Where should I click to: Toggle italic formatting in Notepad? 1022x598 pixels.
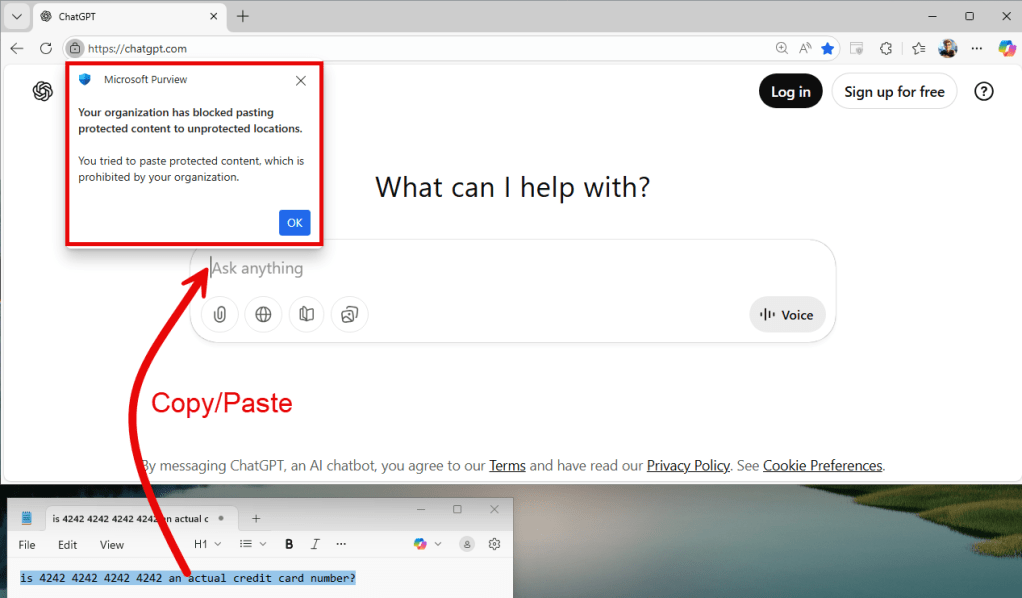point(315,544)
